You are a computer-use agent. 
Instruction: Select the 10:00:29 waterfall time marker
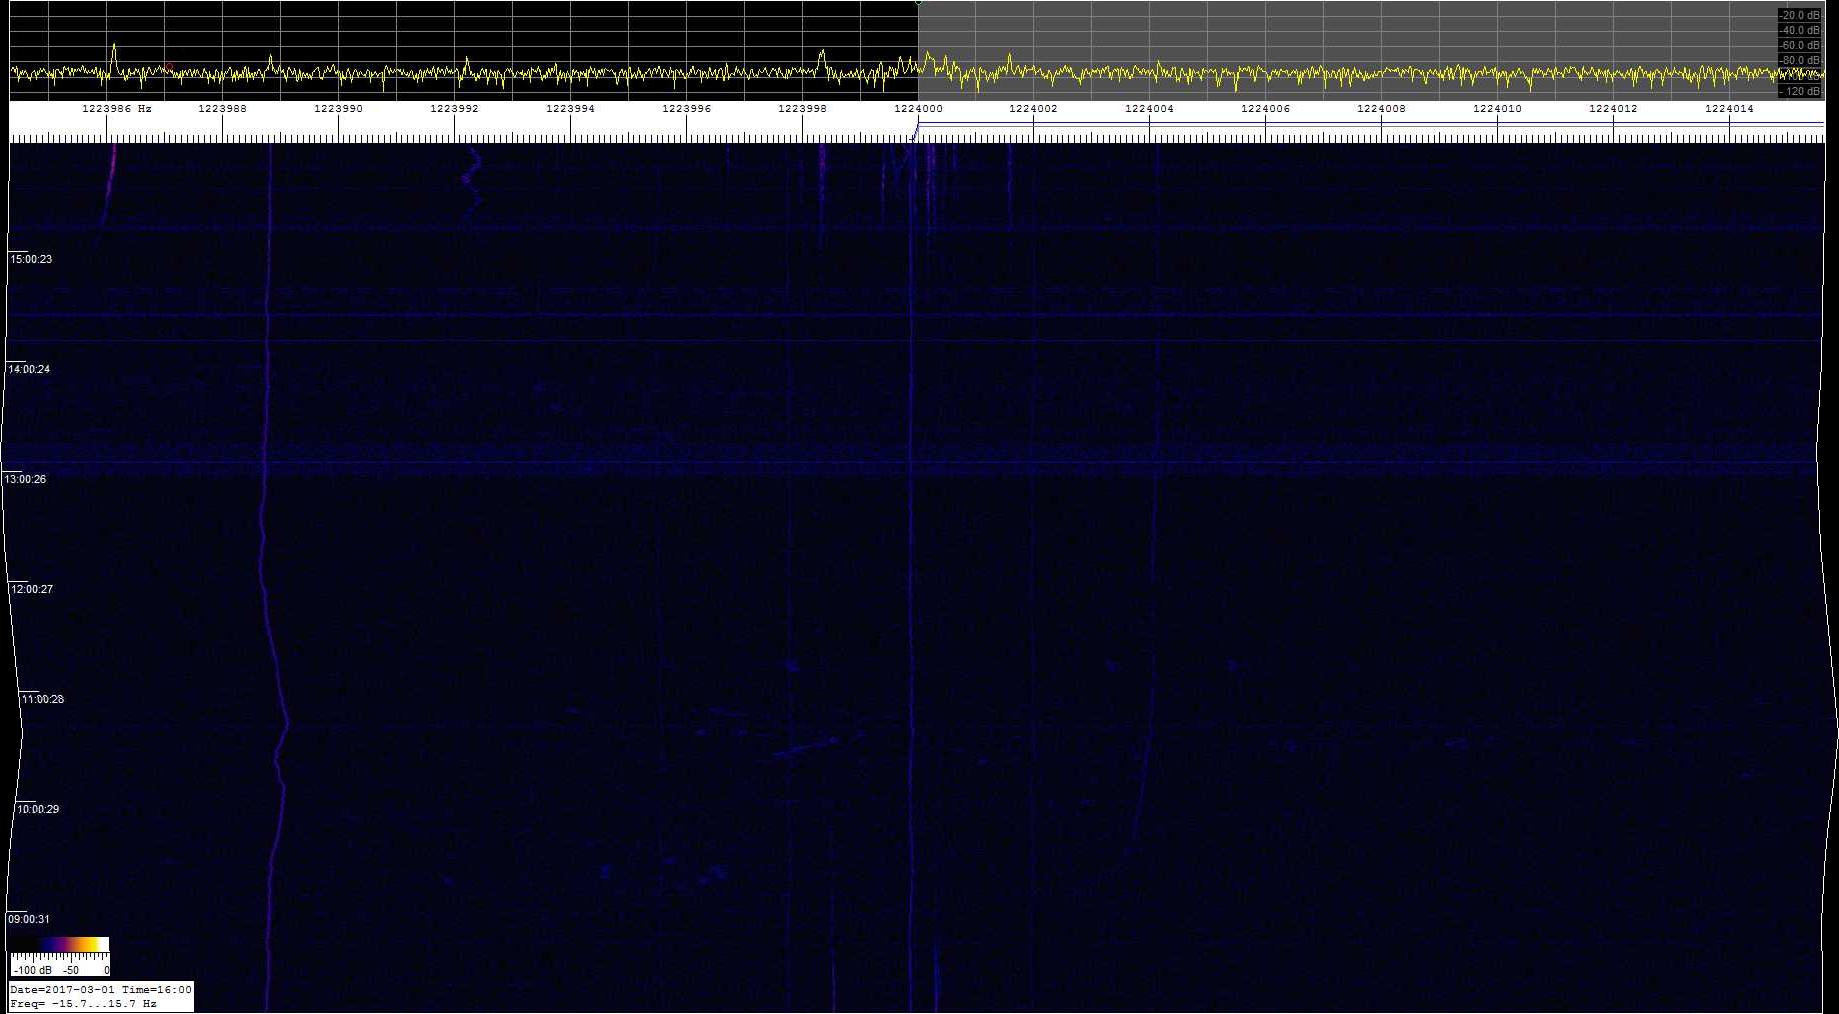[x=38, y=809]
